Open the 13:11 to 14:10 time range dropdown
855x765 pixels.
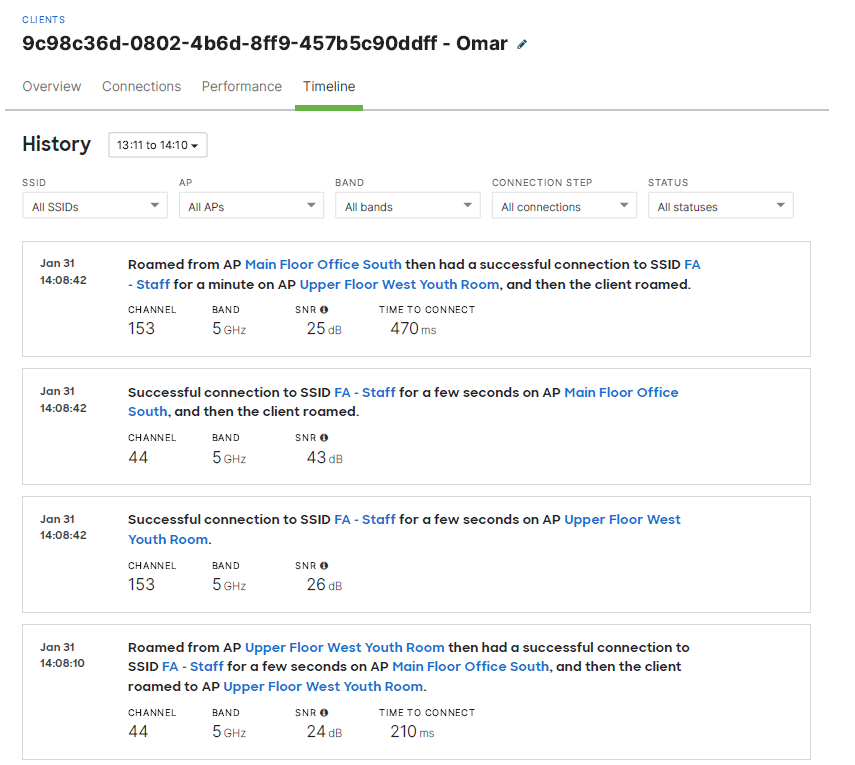157,145
